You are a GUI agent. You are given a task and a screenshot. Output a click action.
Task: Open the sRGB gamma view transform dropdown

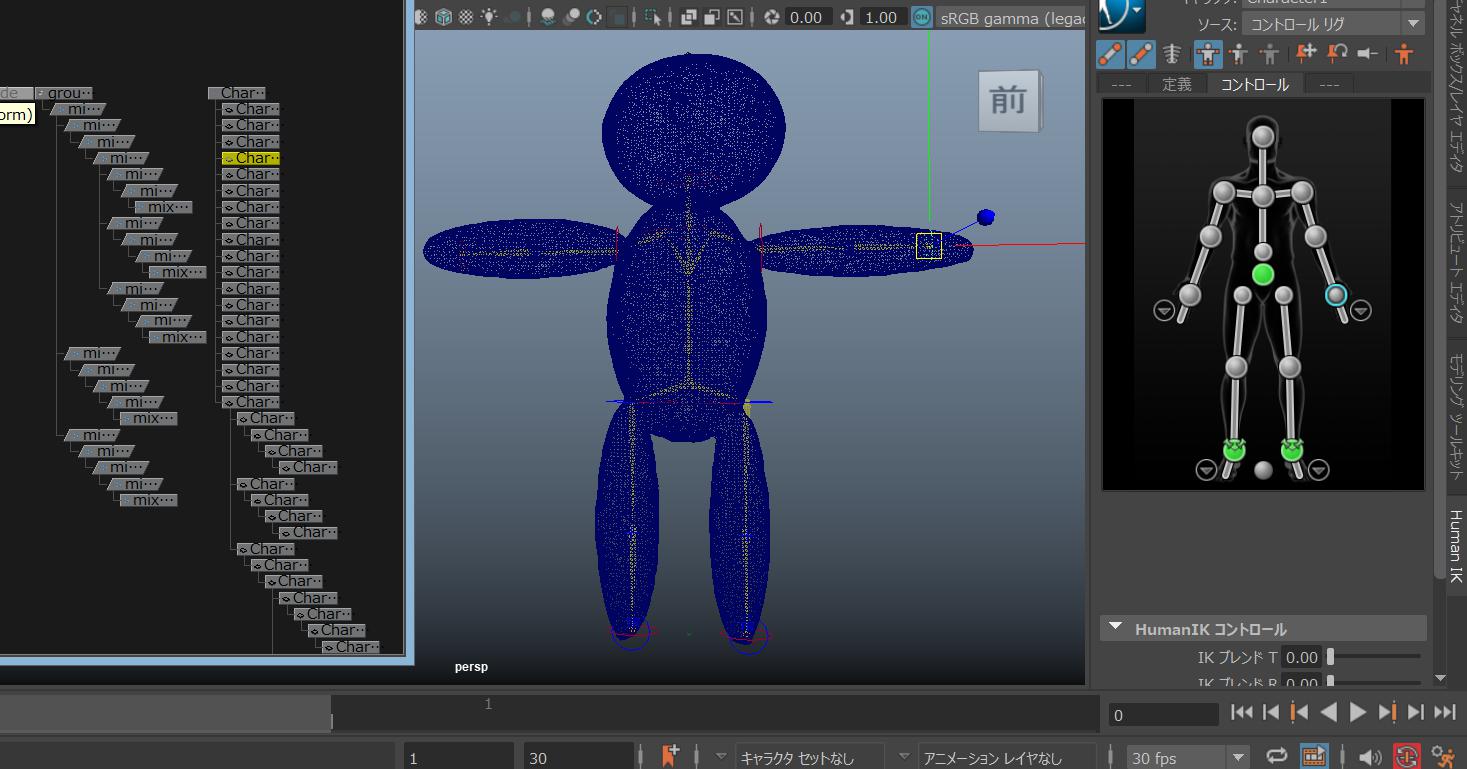(x=1011, y=17)
